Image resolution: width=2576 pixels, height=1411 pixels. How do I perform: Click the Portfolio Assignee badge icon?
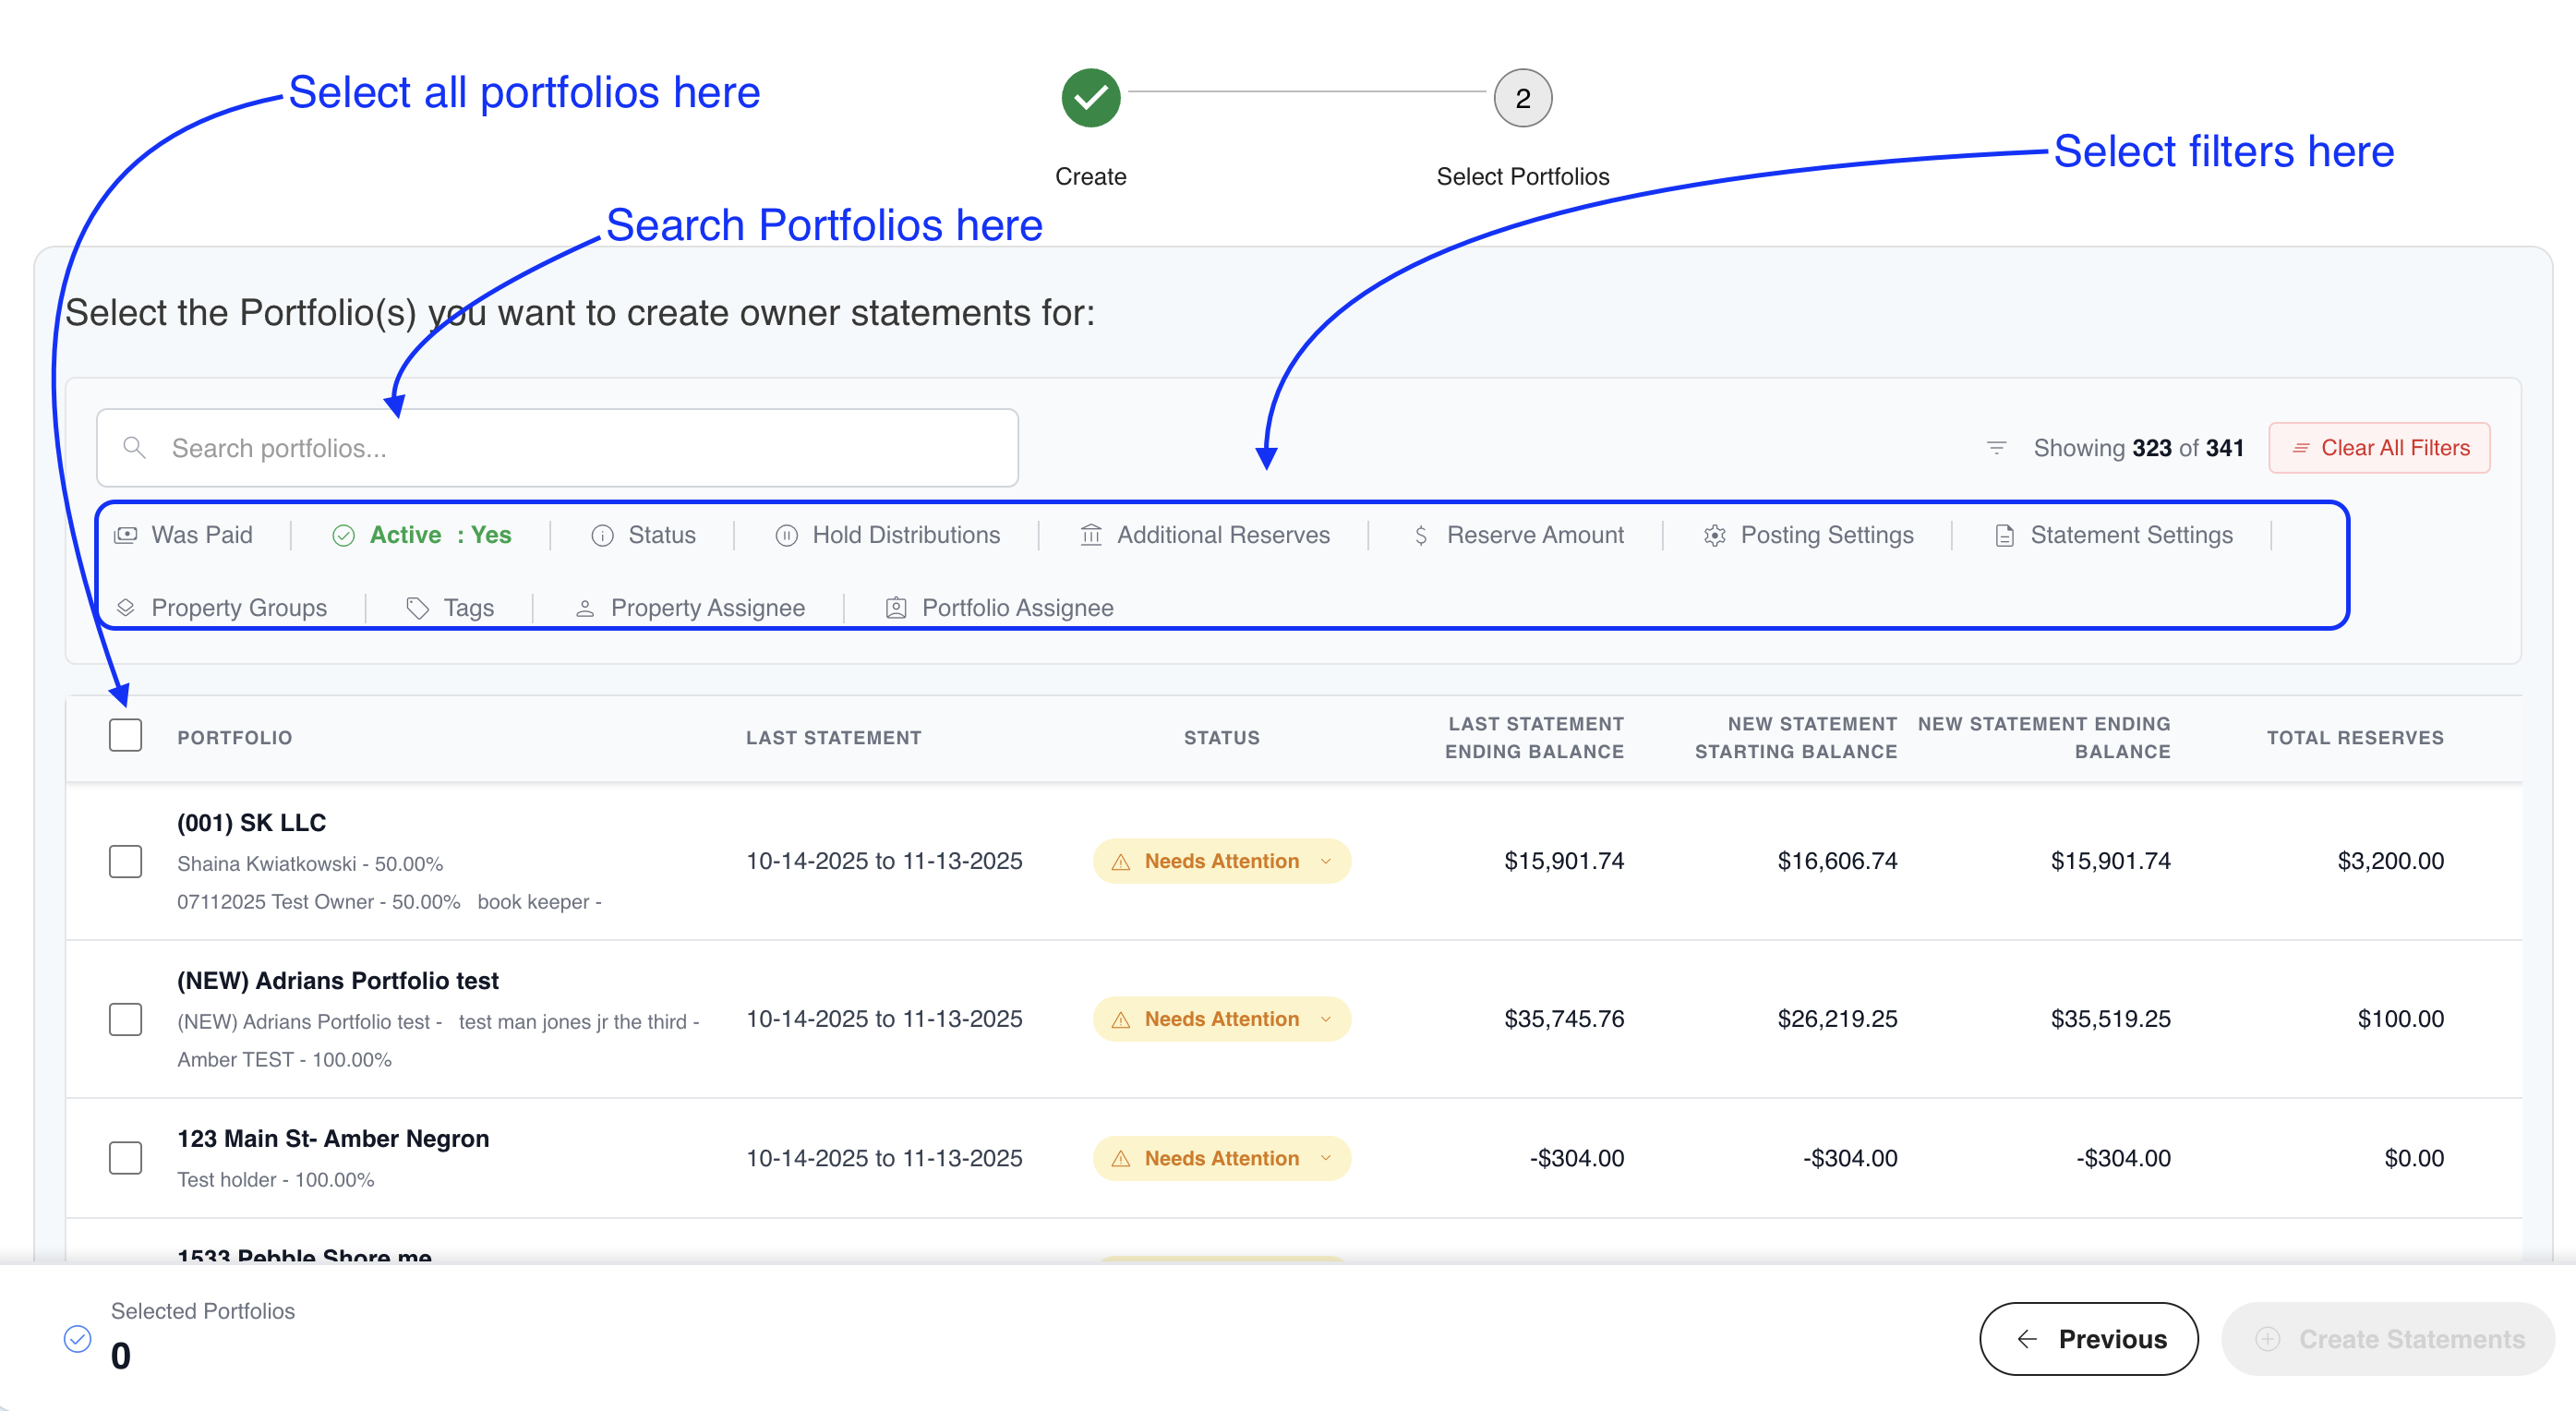(896, 608)
